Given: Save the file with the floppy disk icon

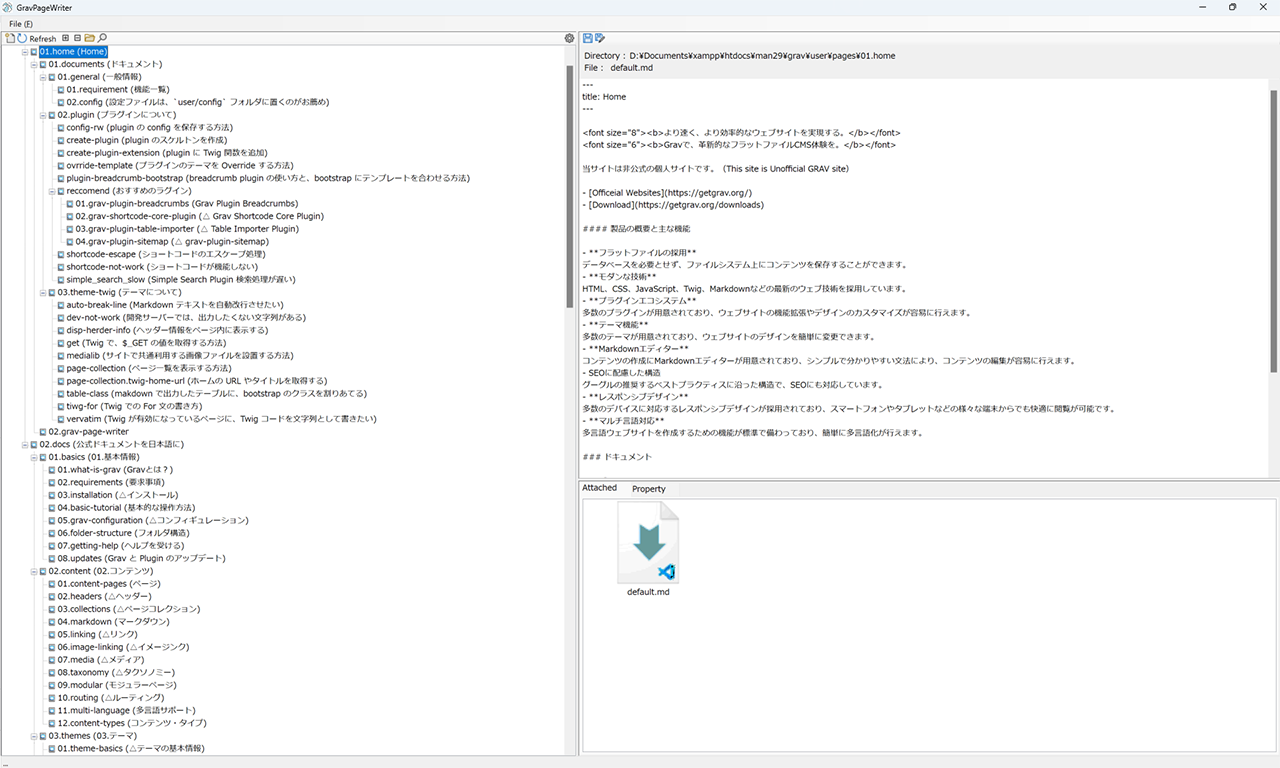Looking at the screenshot, I should click(588, 38).
